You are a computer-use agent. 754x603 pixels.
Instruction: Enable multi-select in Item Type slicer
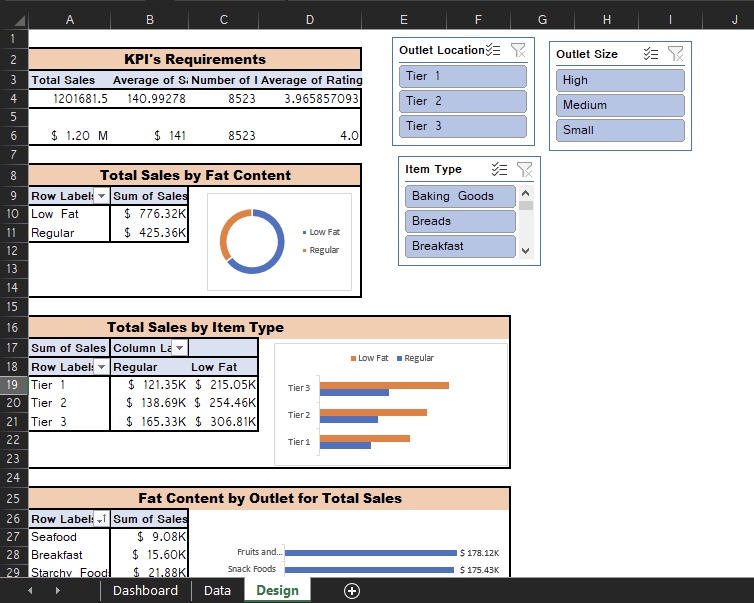click(x=500, y=170)
